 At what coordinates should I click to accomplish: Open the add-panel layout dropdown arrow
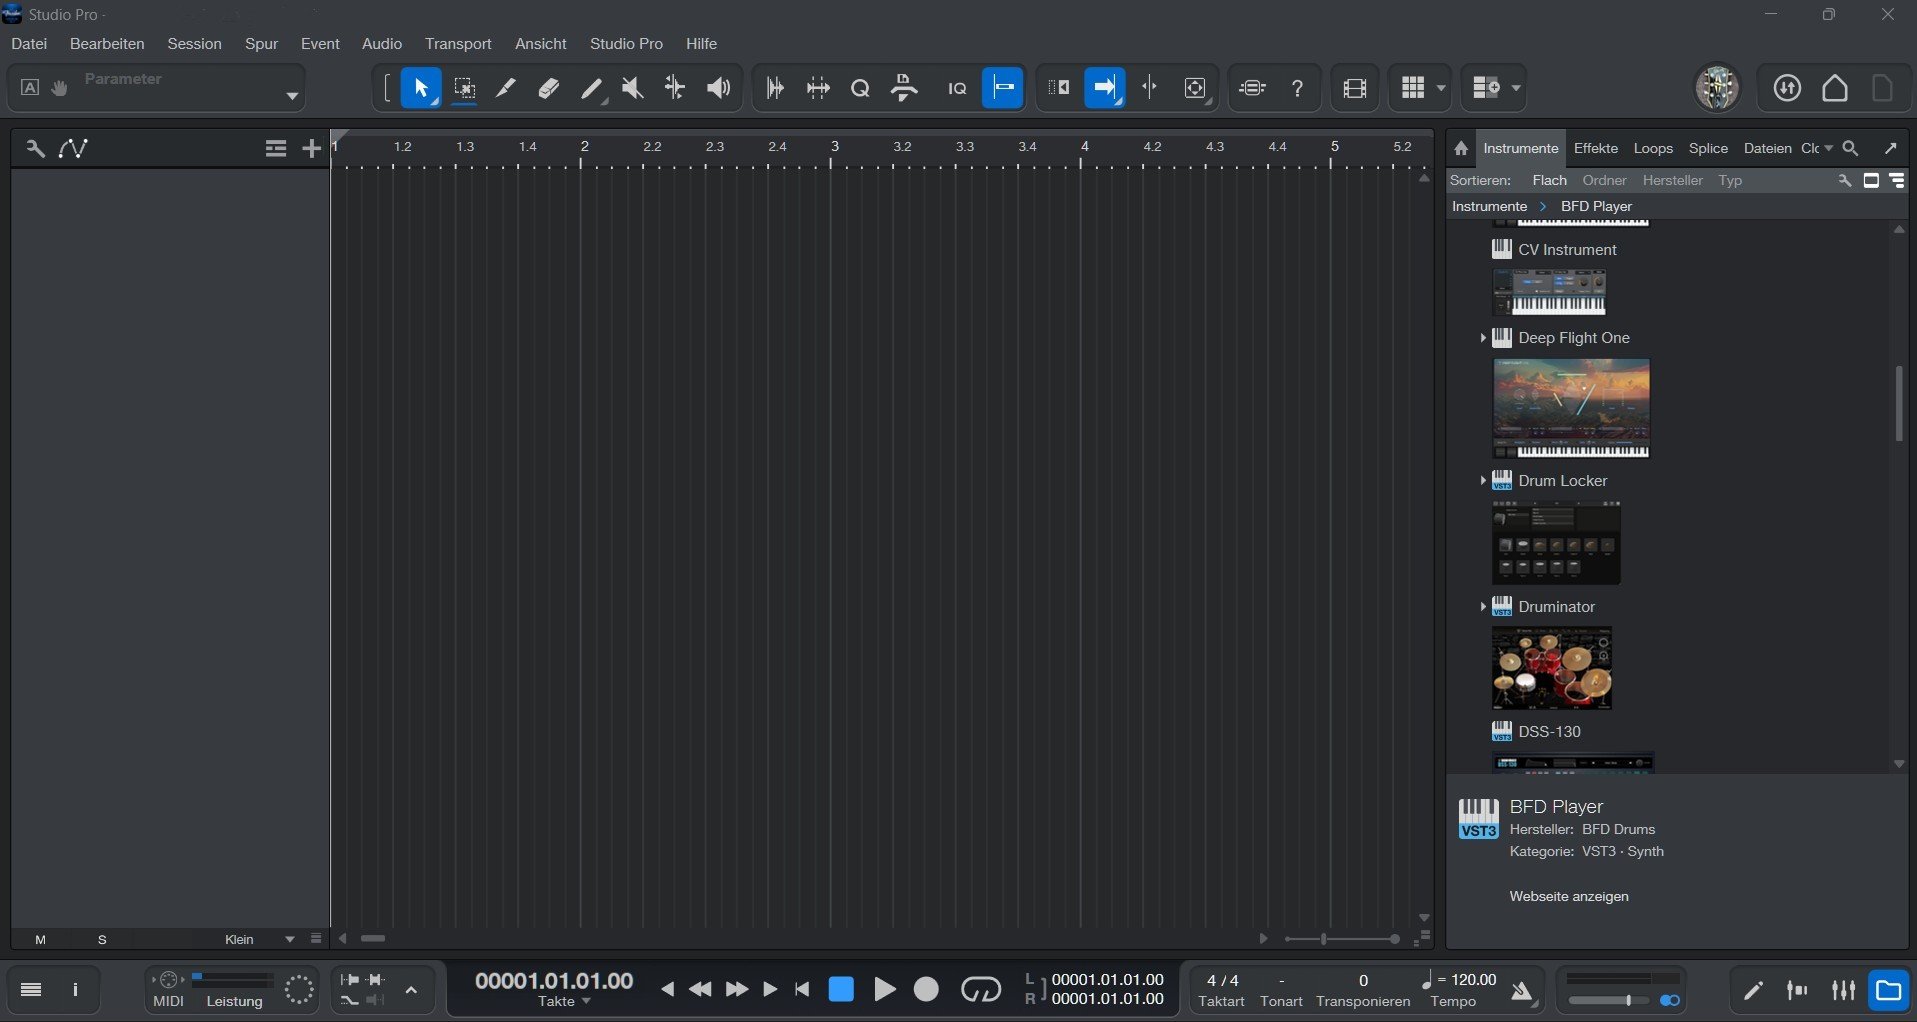tap(1516, 88)
